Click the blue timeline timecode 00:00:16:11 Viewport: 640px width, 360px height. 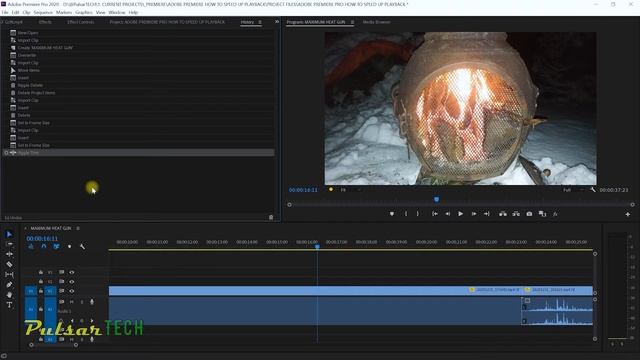(x=42, y=238)
